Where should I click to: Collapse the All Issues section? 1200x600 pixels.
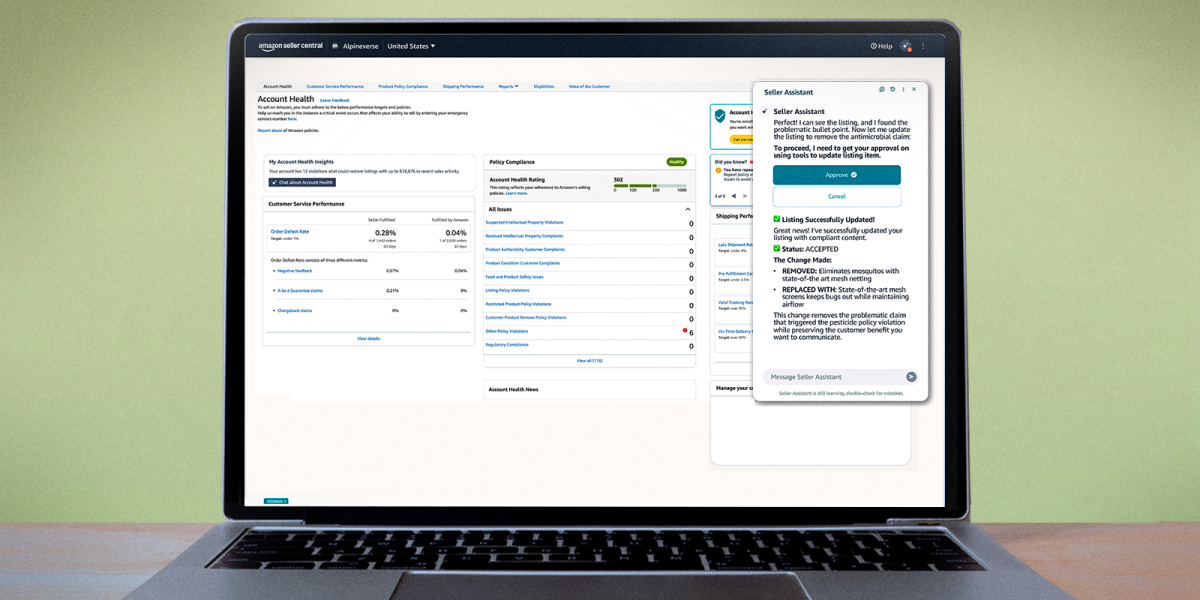click(x=688, y=209)
